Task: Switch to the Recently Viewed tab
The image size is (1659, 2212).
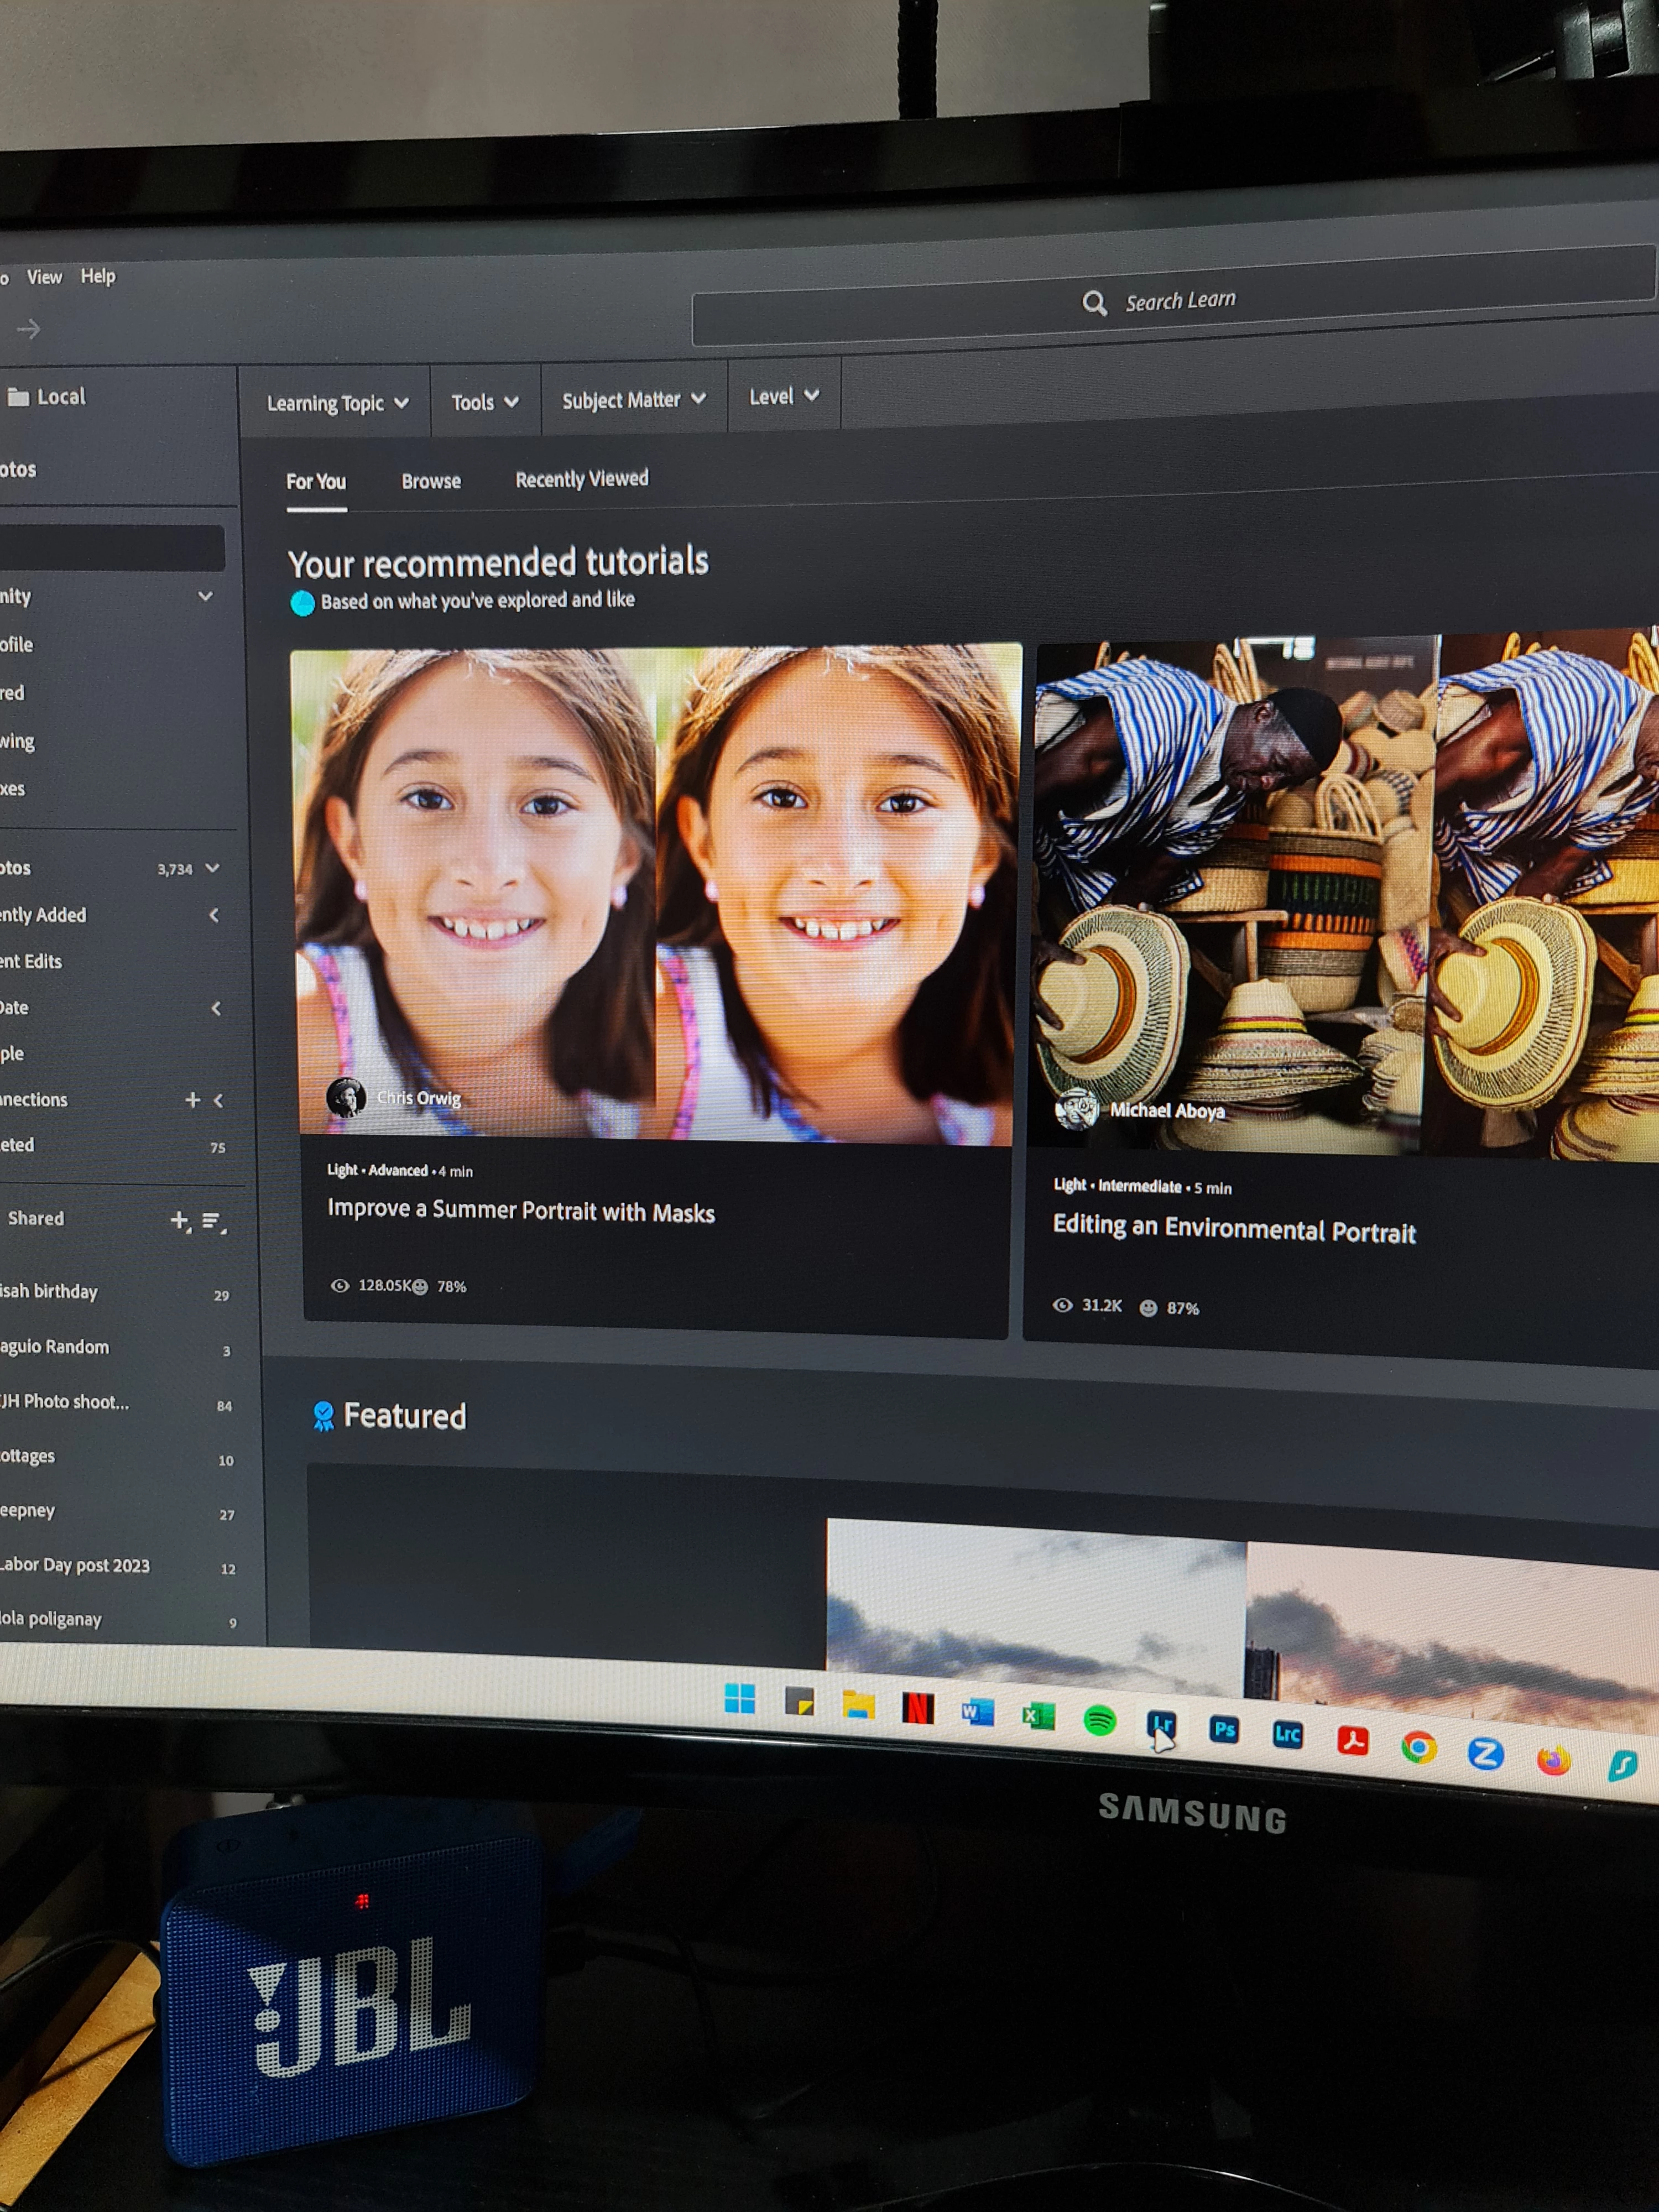Action: 581,479
